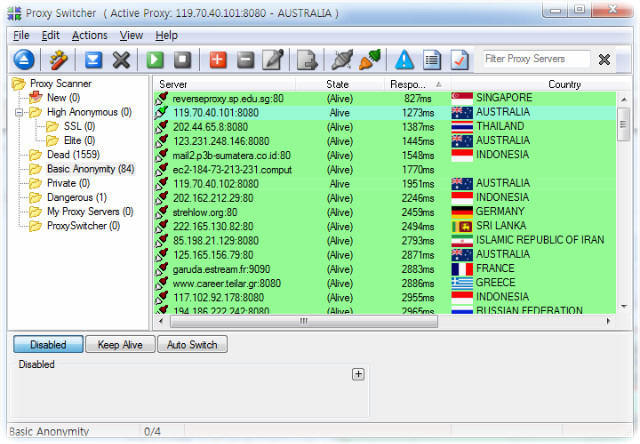The height and width of the screenshot is (444, 640).
Task: Click in the Filter Proxy Servers field
Action: pyautogui.click(x=536, y=59)
